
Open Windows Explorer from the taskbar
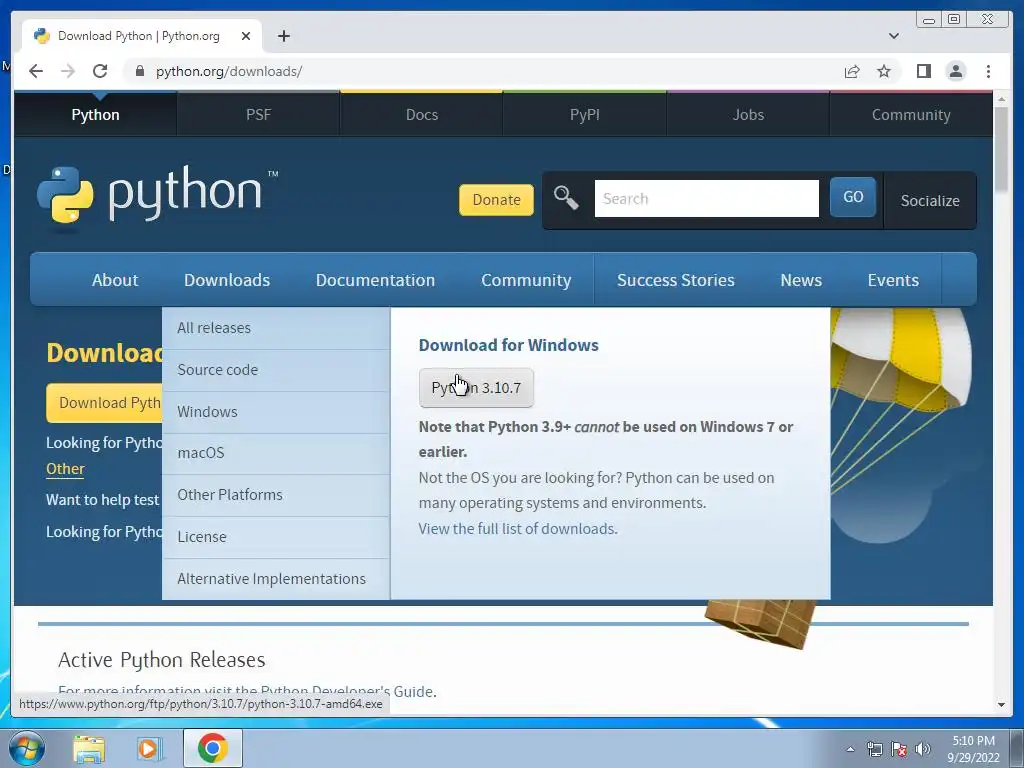pyautogui.click(x=89, y=749)
